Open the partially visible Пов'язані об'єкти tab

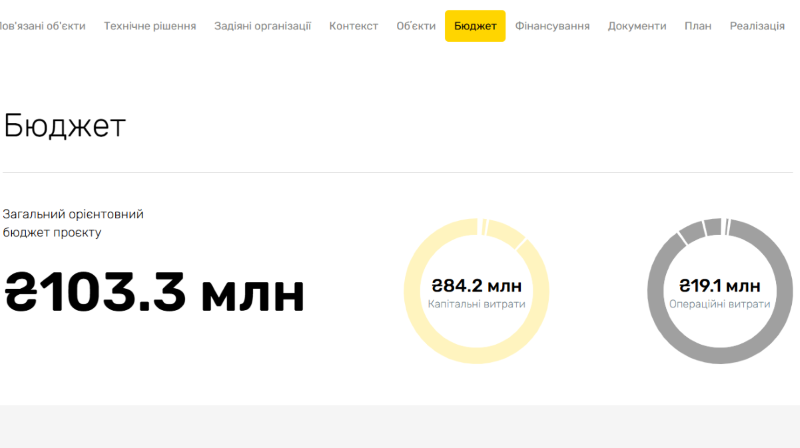pyautogui.click(x=42, y=26)
